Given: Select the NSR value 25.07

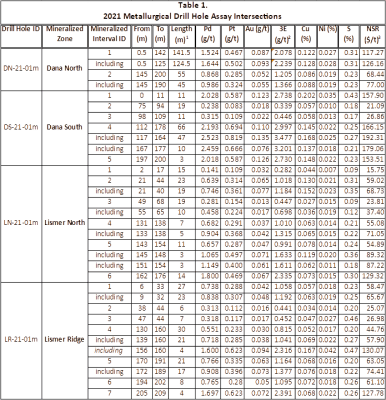Looking at the screenshot, I should (x=375, y=308).
